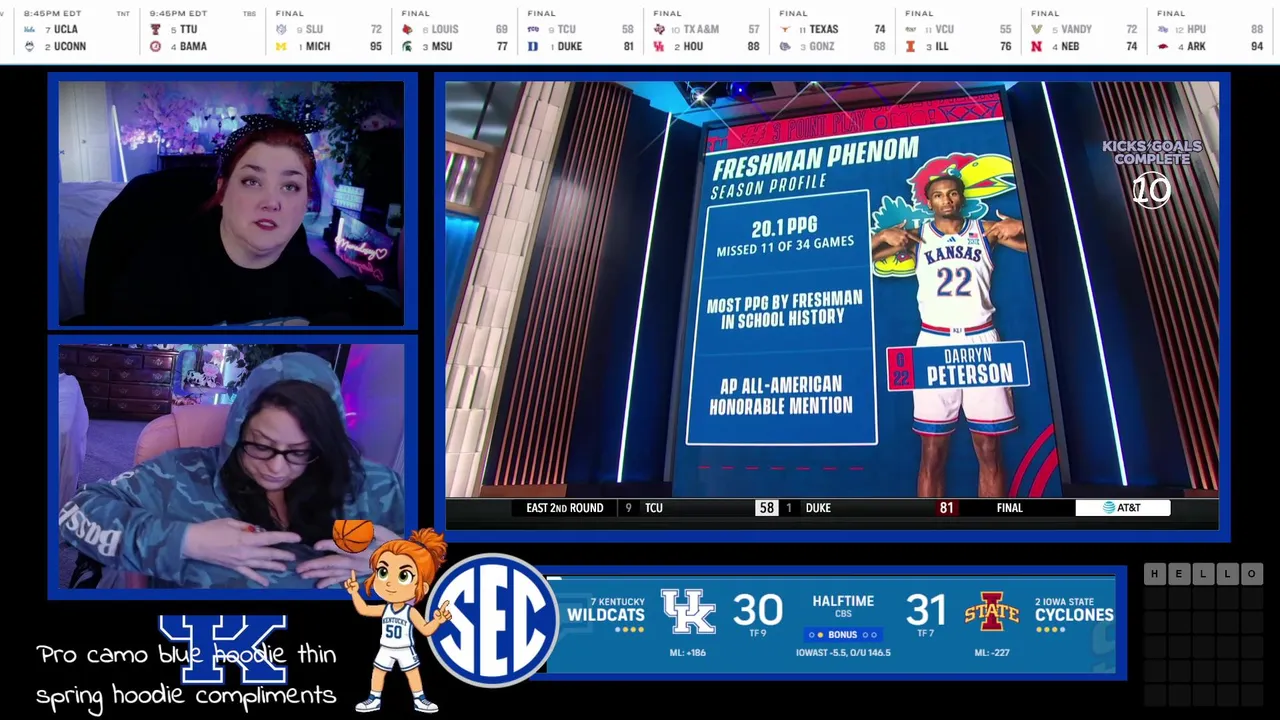The width and height of the screenshot is (1280, 720).
Task: Click the 'H' tile in HELLO grid
Action: (x=1155, y=574)
